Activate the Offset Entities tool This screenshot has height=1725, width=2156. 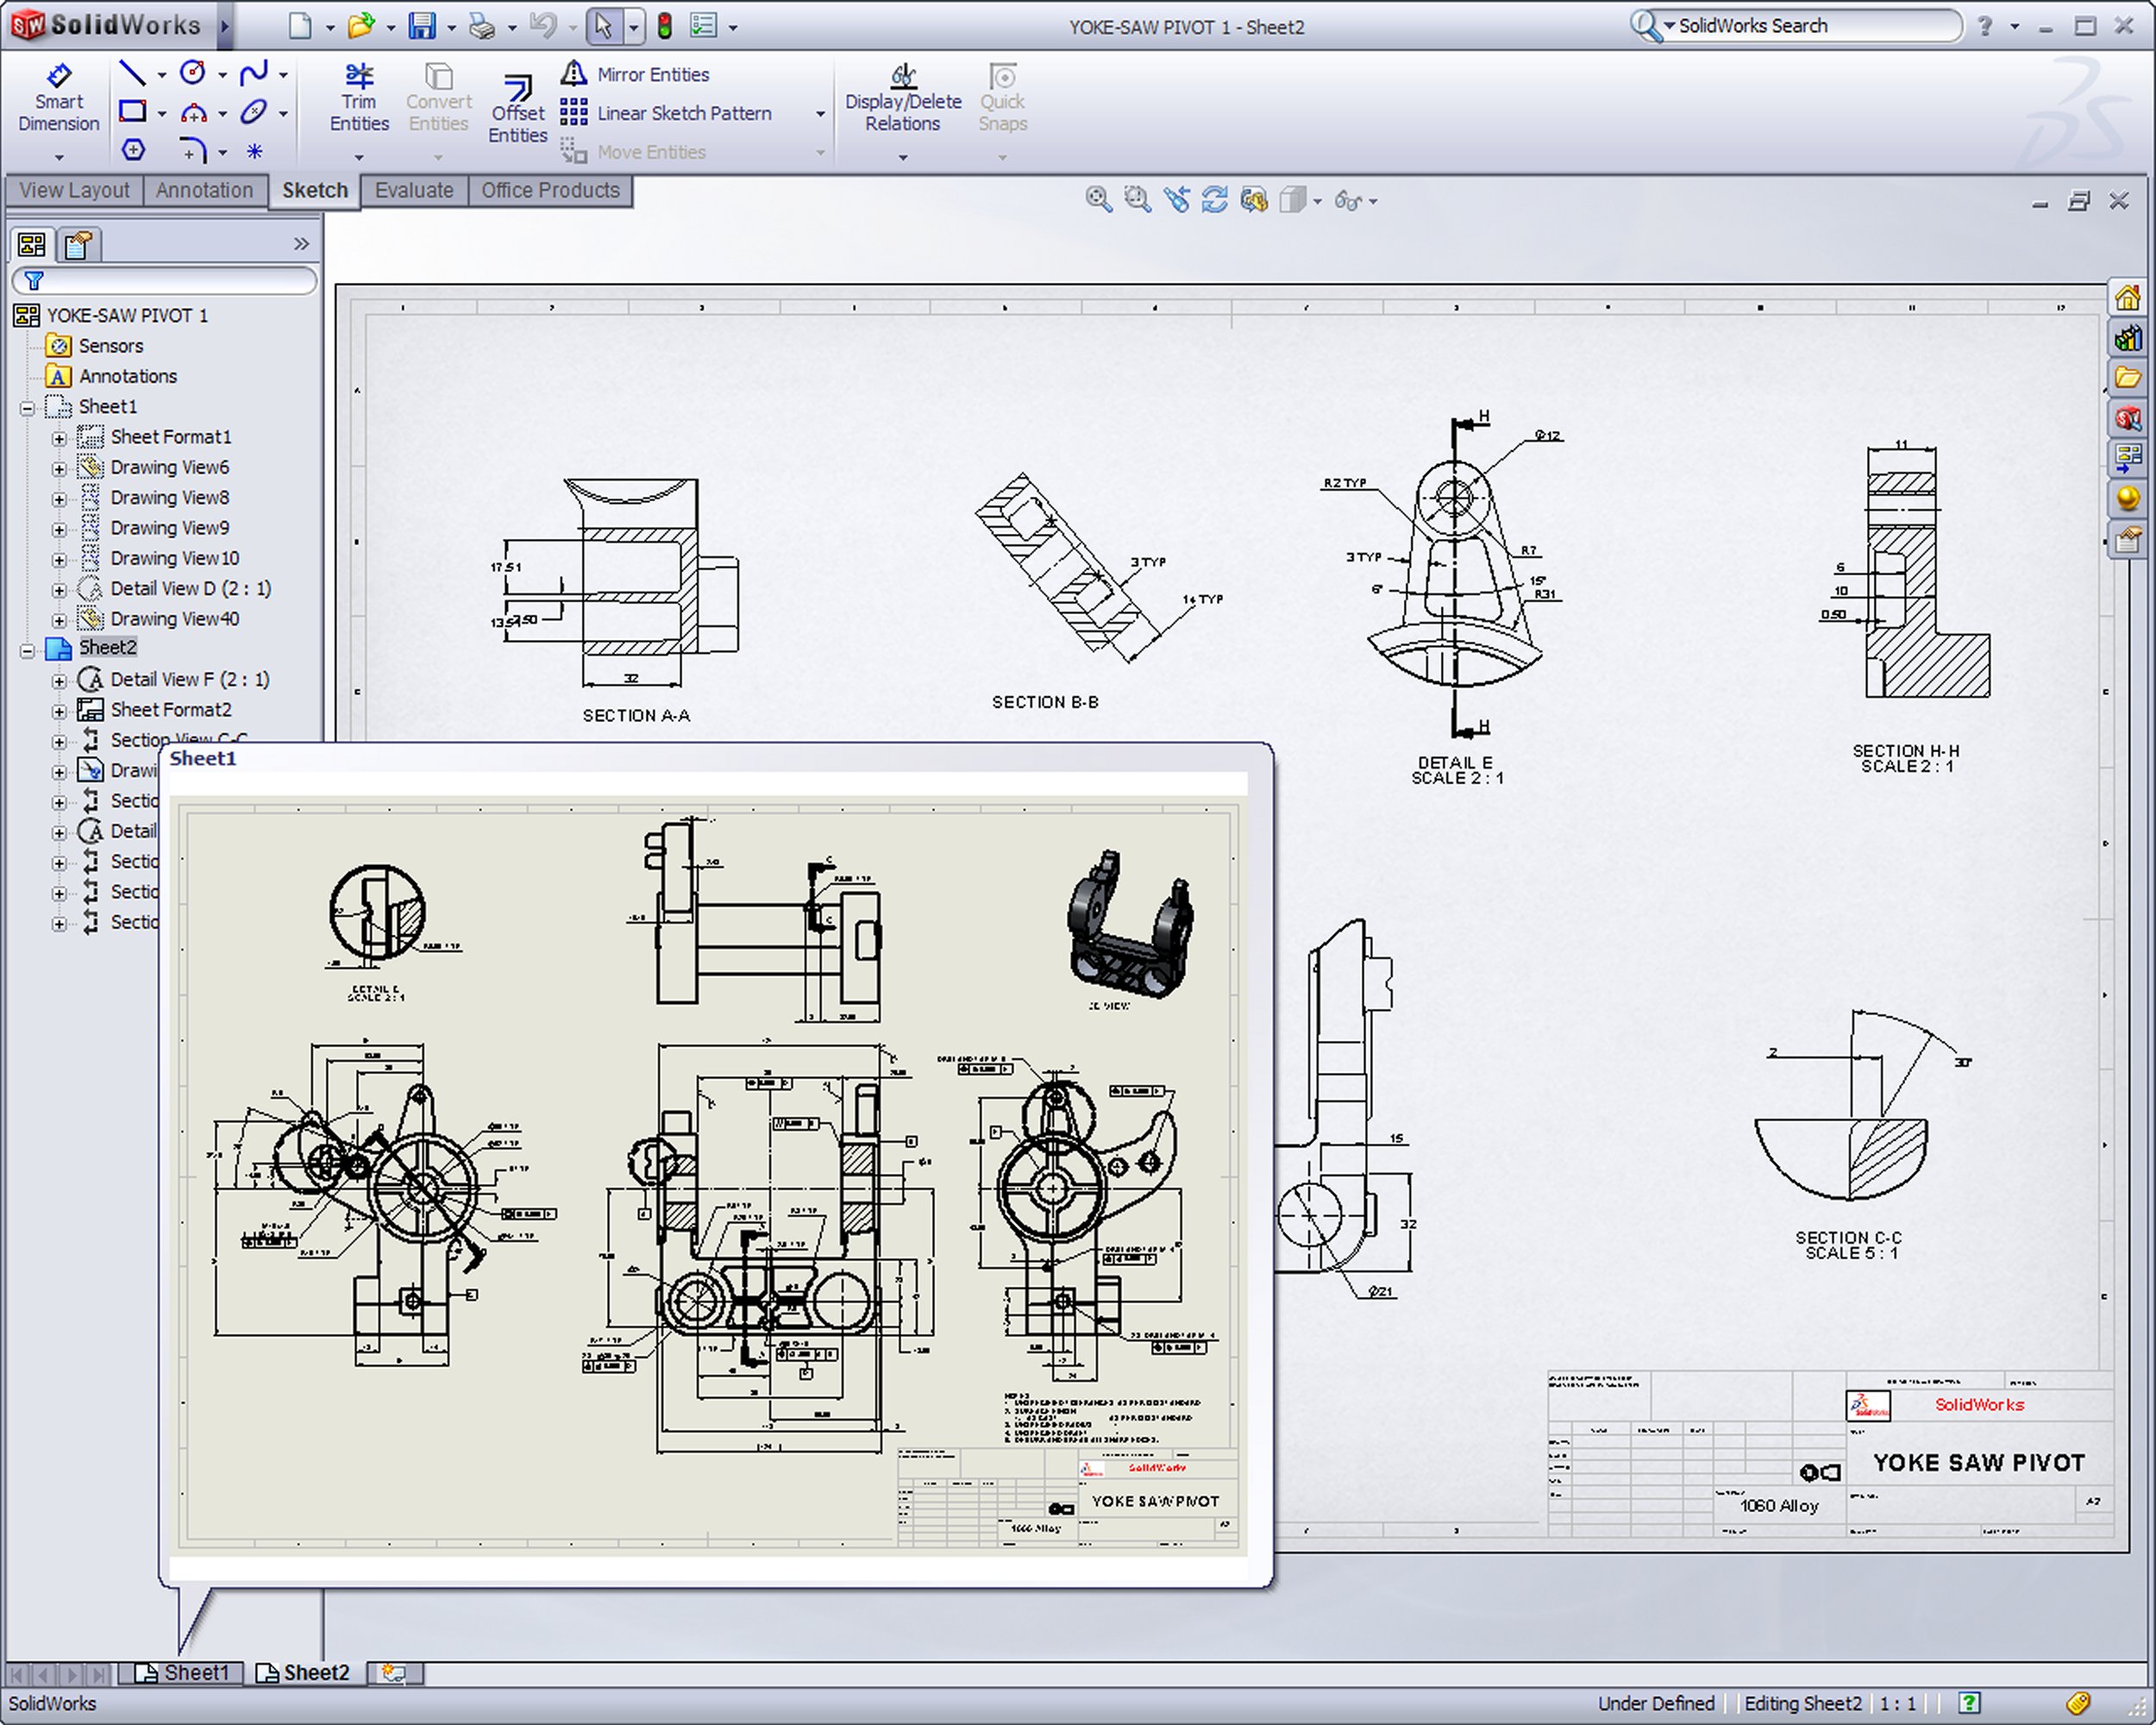517,110
